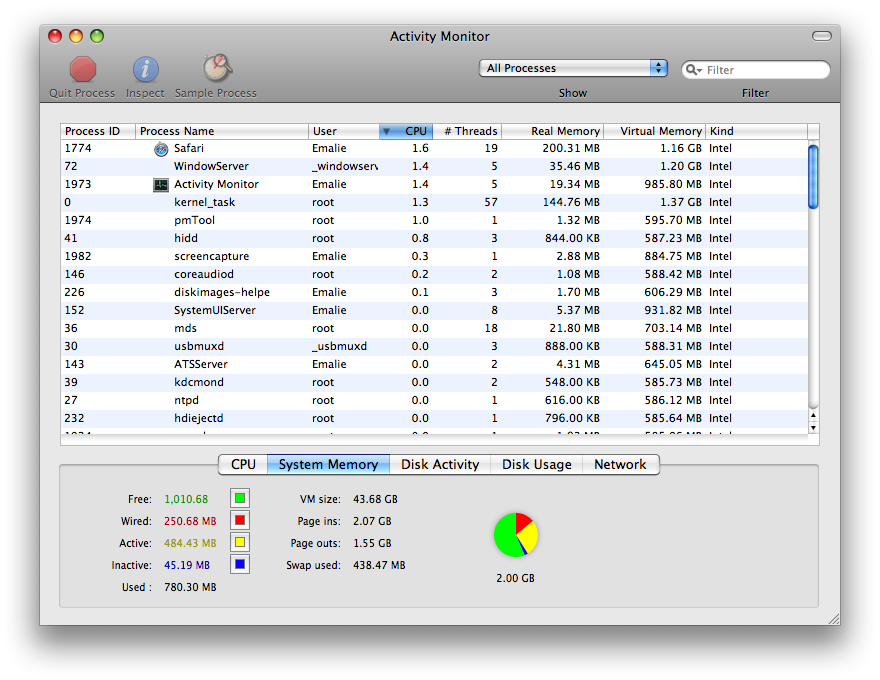This screenshot has width=880, height=680.
Task: Select the coreaudiod process row
Action: 434,274
